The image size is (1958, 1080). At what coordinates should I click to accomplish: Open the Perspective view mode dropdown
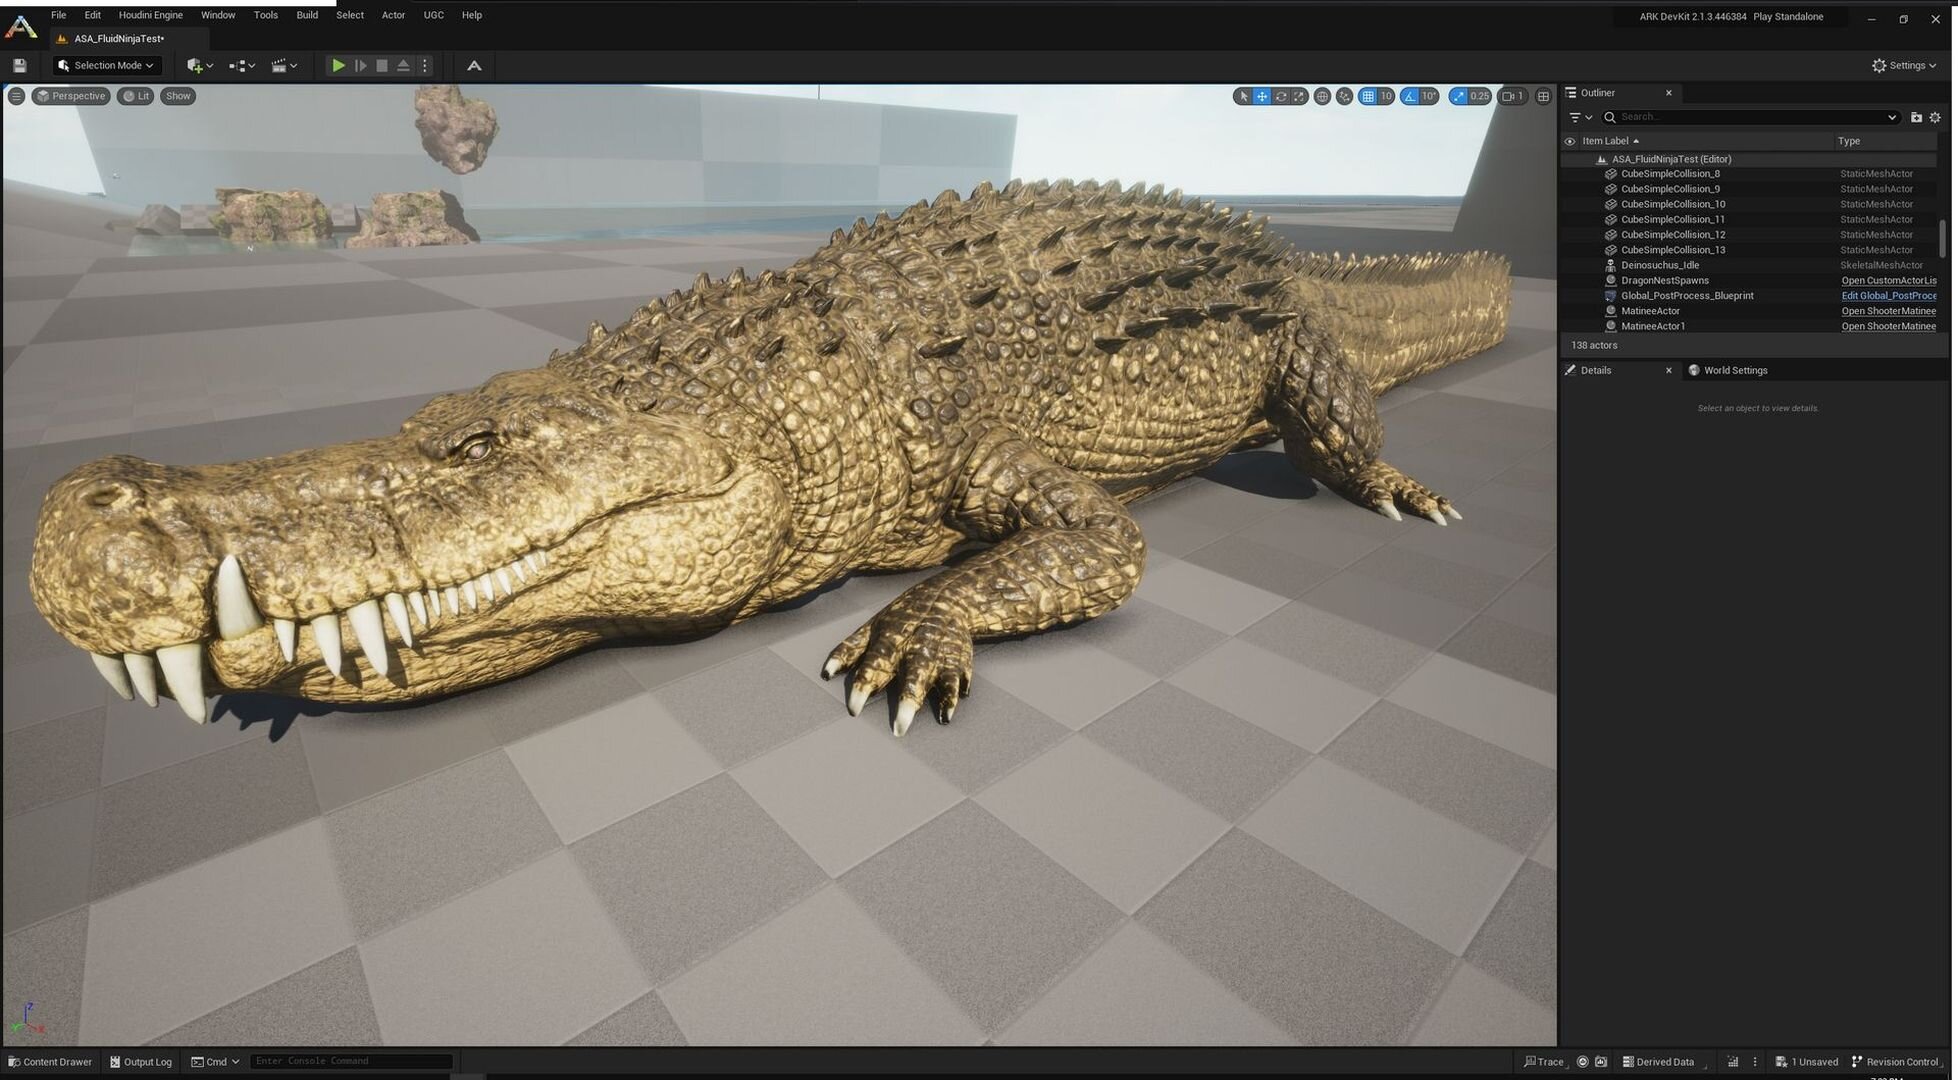70,96
